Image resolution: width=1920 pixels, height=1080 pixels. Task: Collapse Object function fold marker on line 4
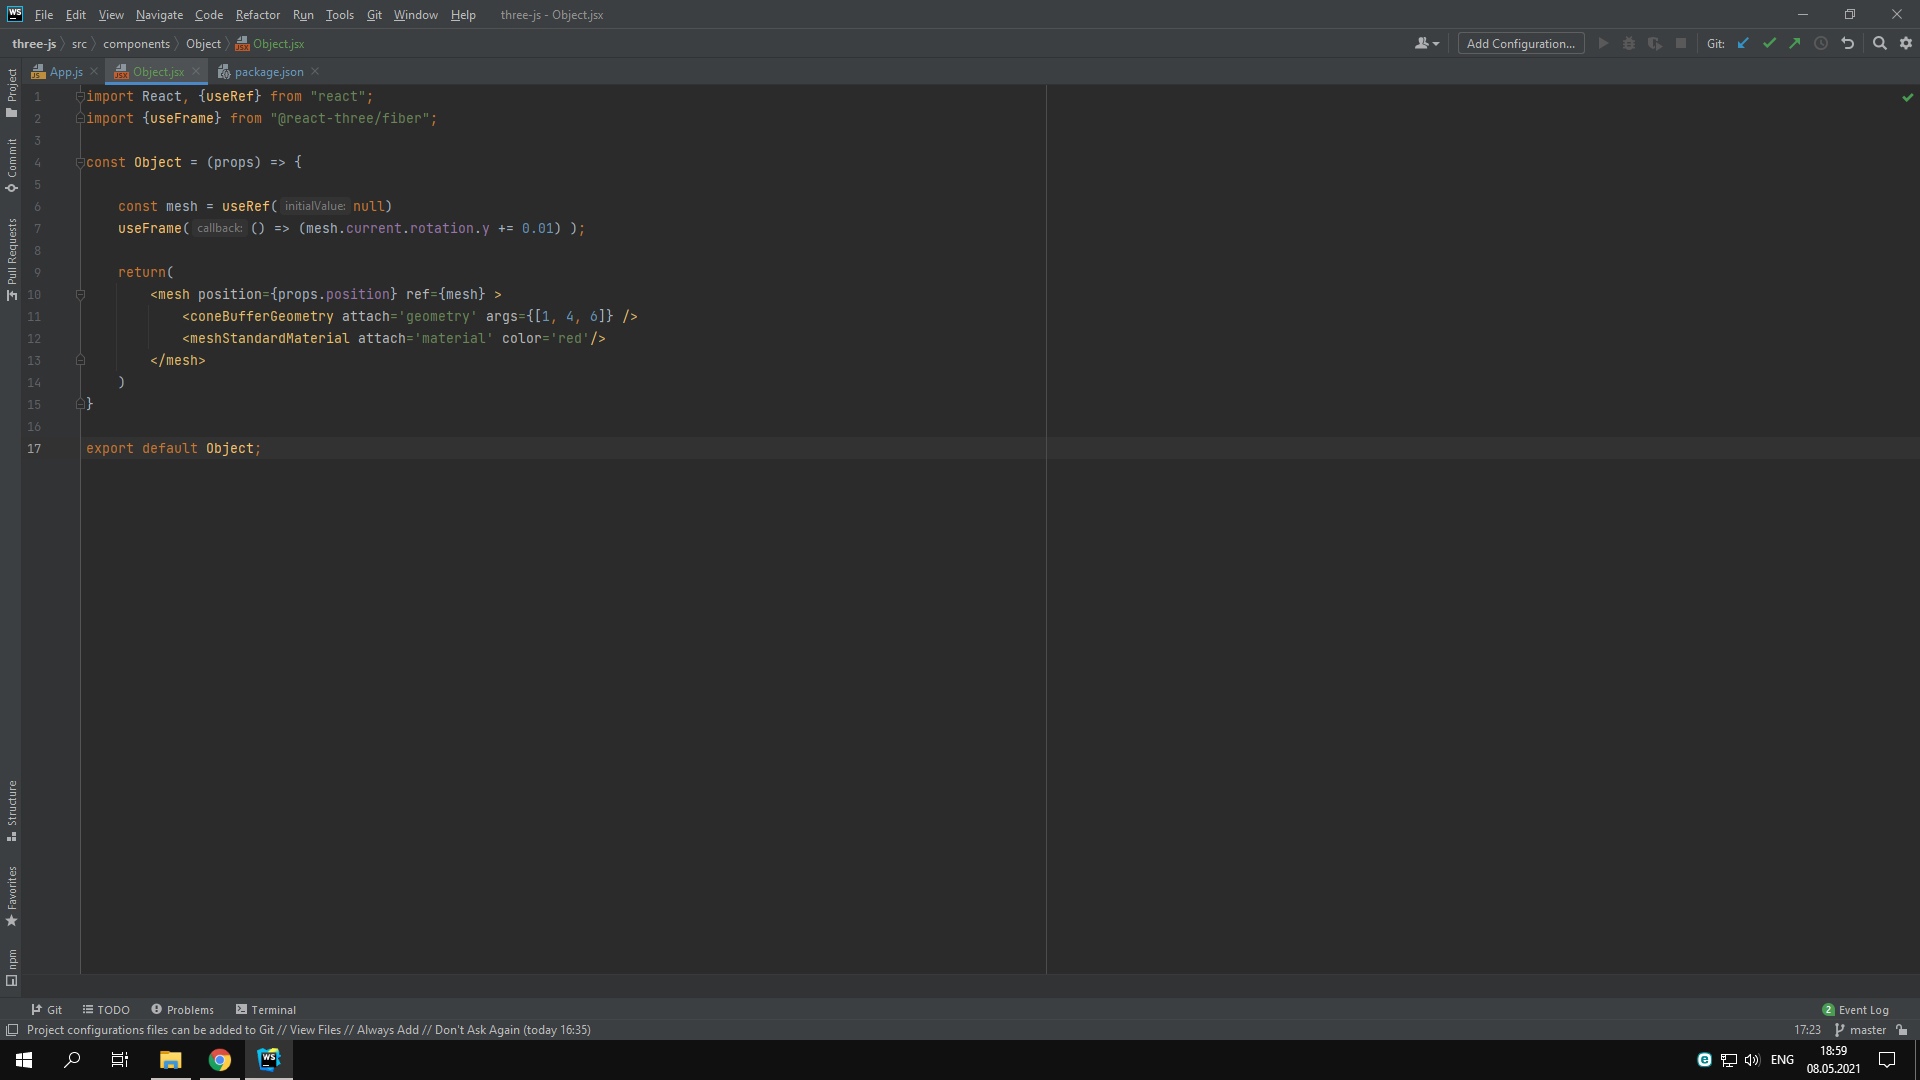80,162
